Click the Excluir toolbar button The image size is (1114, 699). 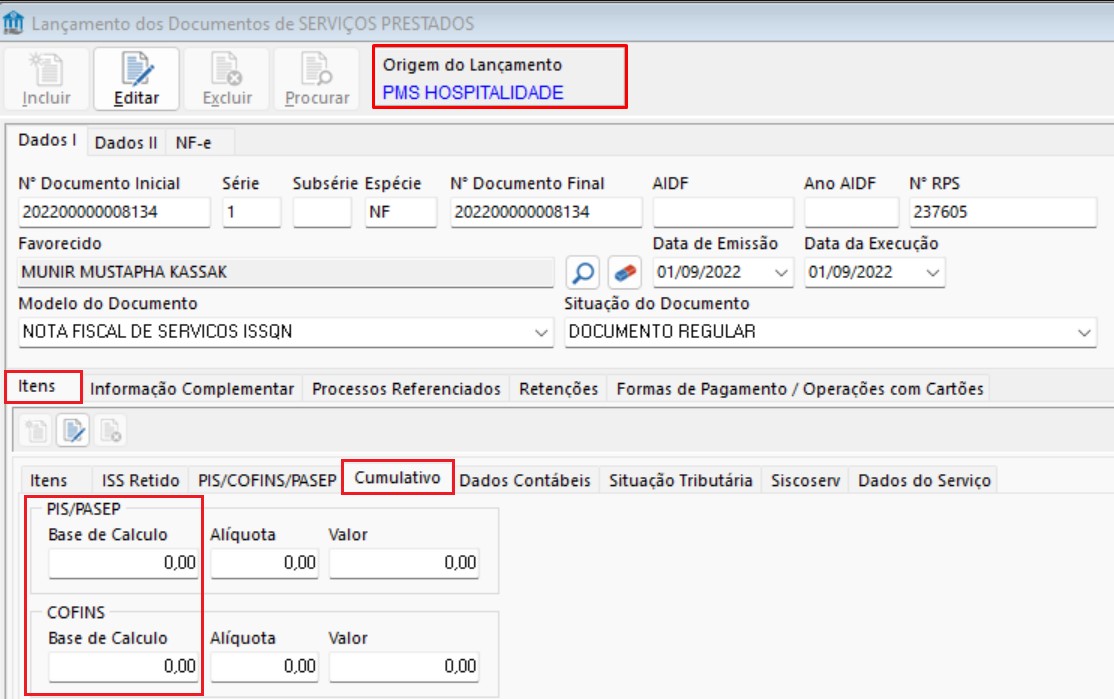tap(227, 79)
